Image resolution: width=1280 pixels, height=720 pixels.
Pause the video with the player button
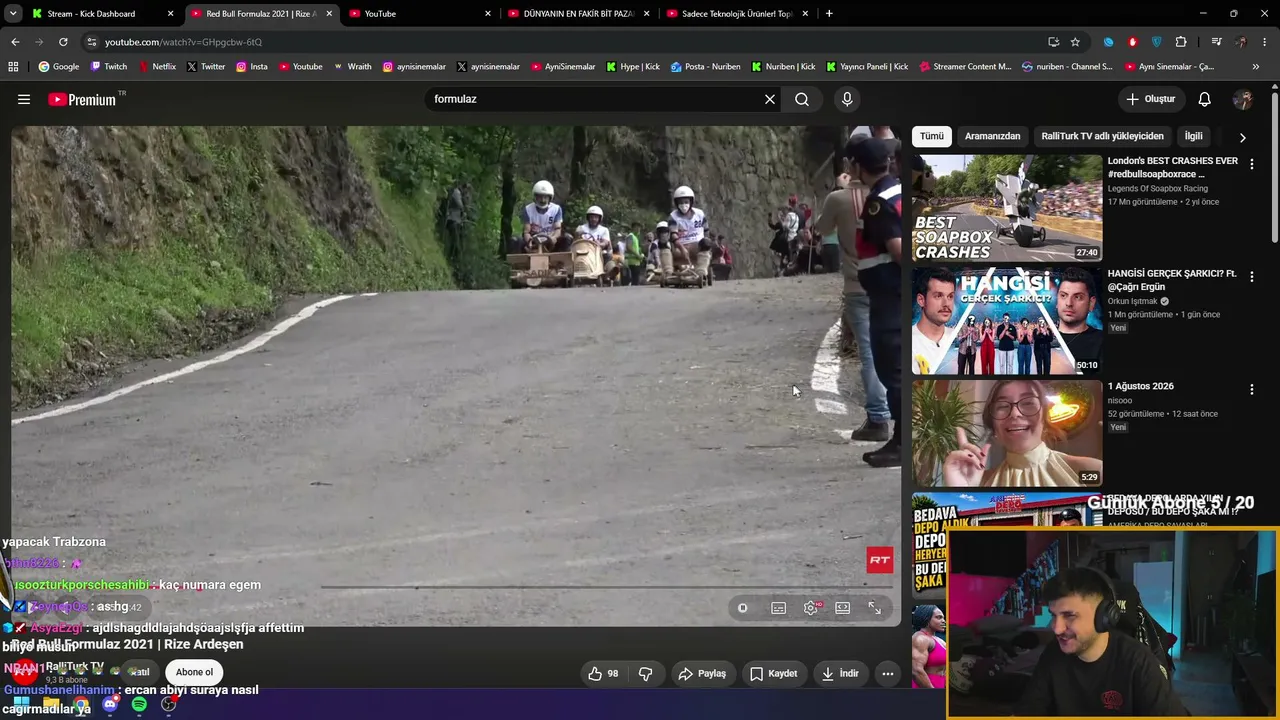point(742,608)
